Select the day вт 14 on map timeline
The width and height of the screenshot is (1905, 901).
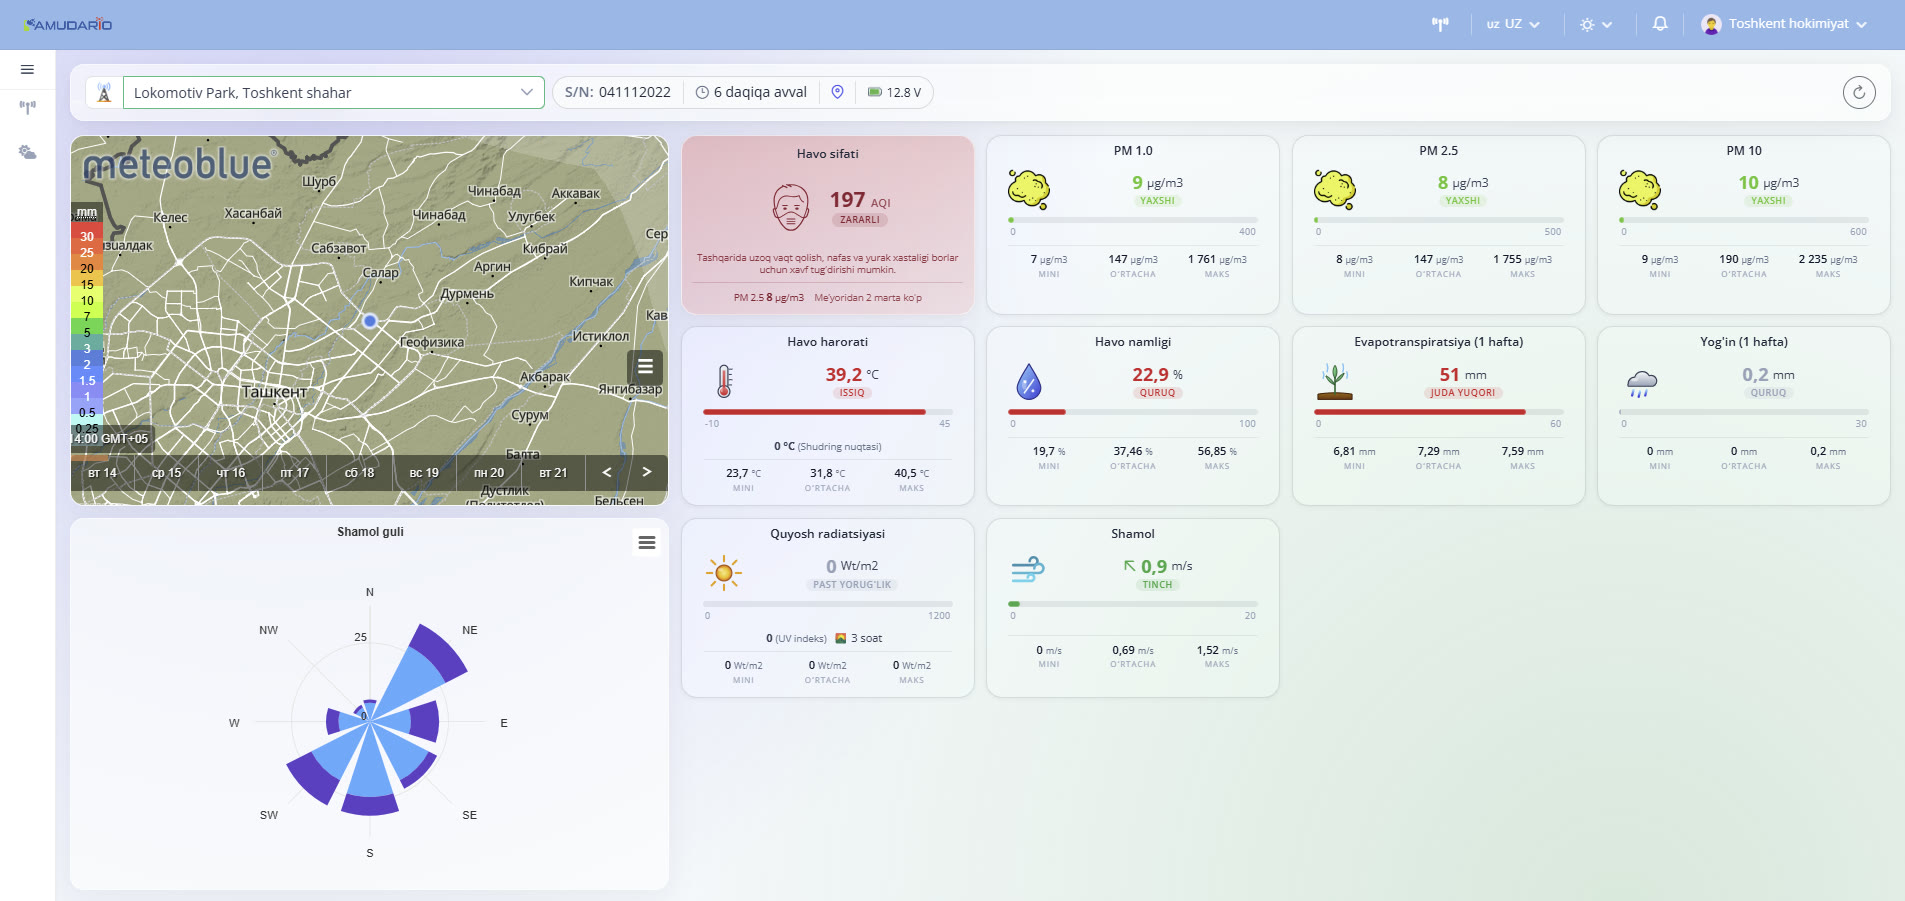tap(103, 473)
